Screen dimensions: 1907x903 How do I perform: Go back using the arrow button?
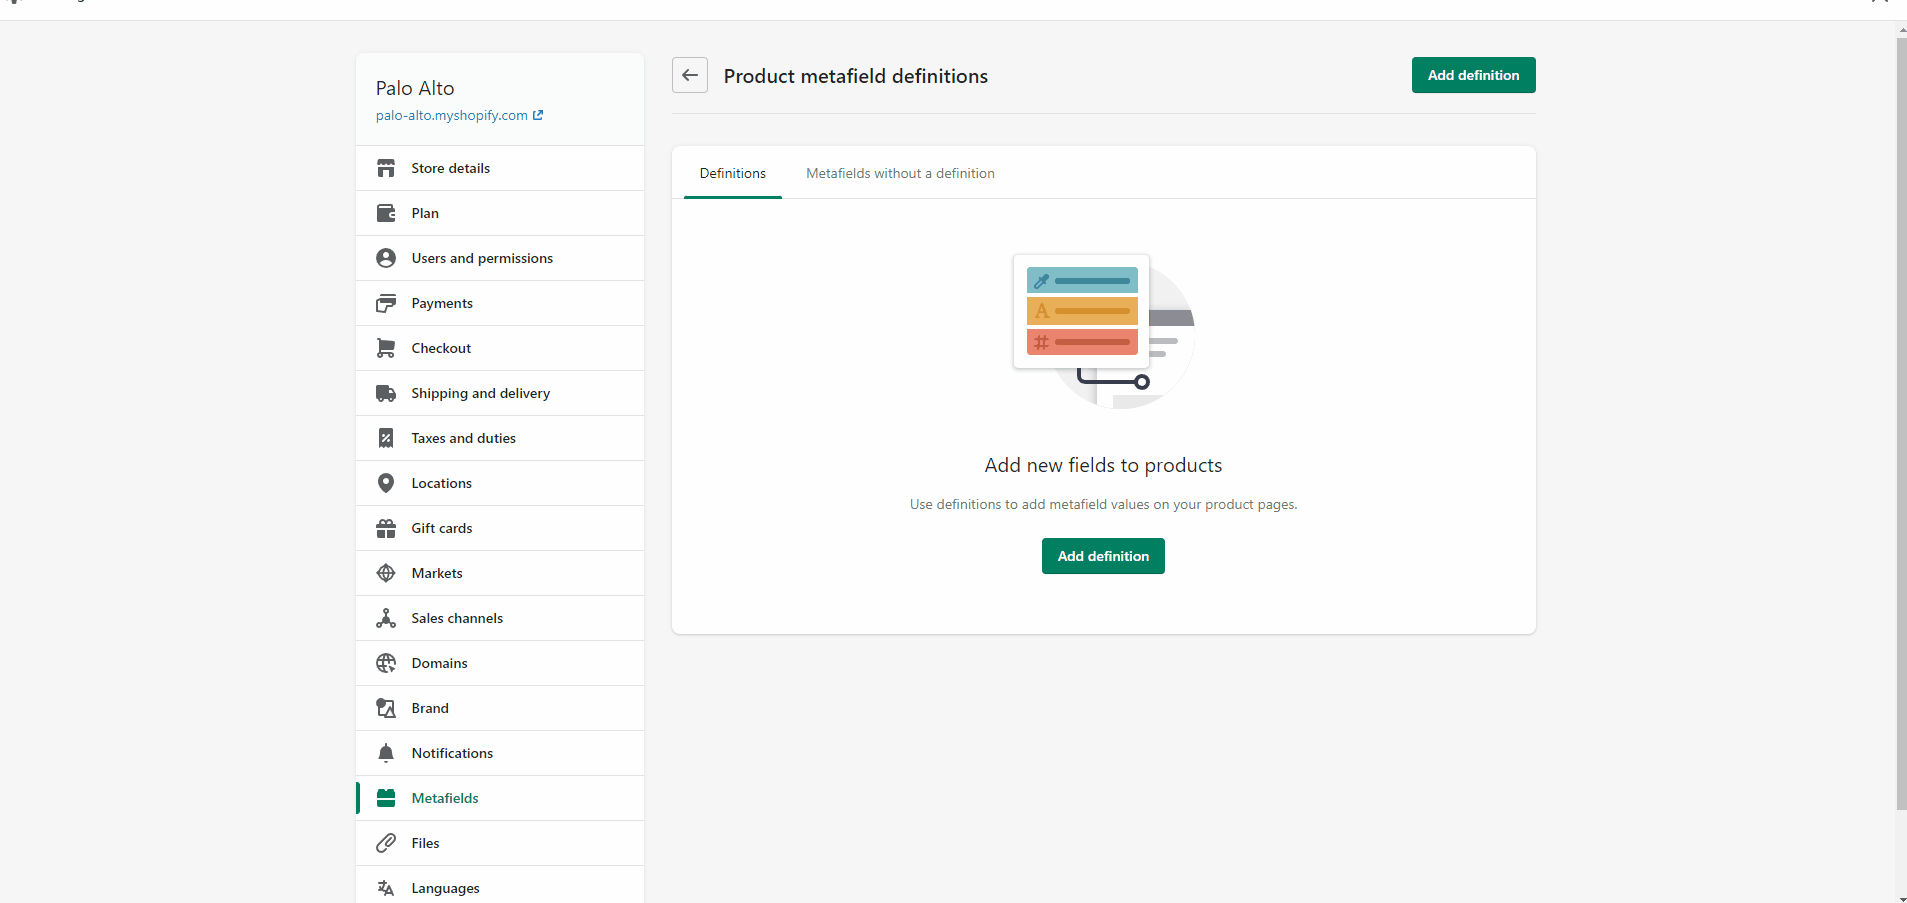pos(690,75)
